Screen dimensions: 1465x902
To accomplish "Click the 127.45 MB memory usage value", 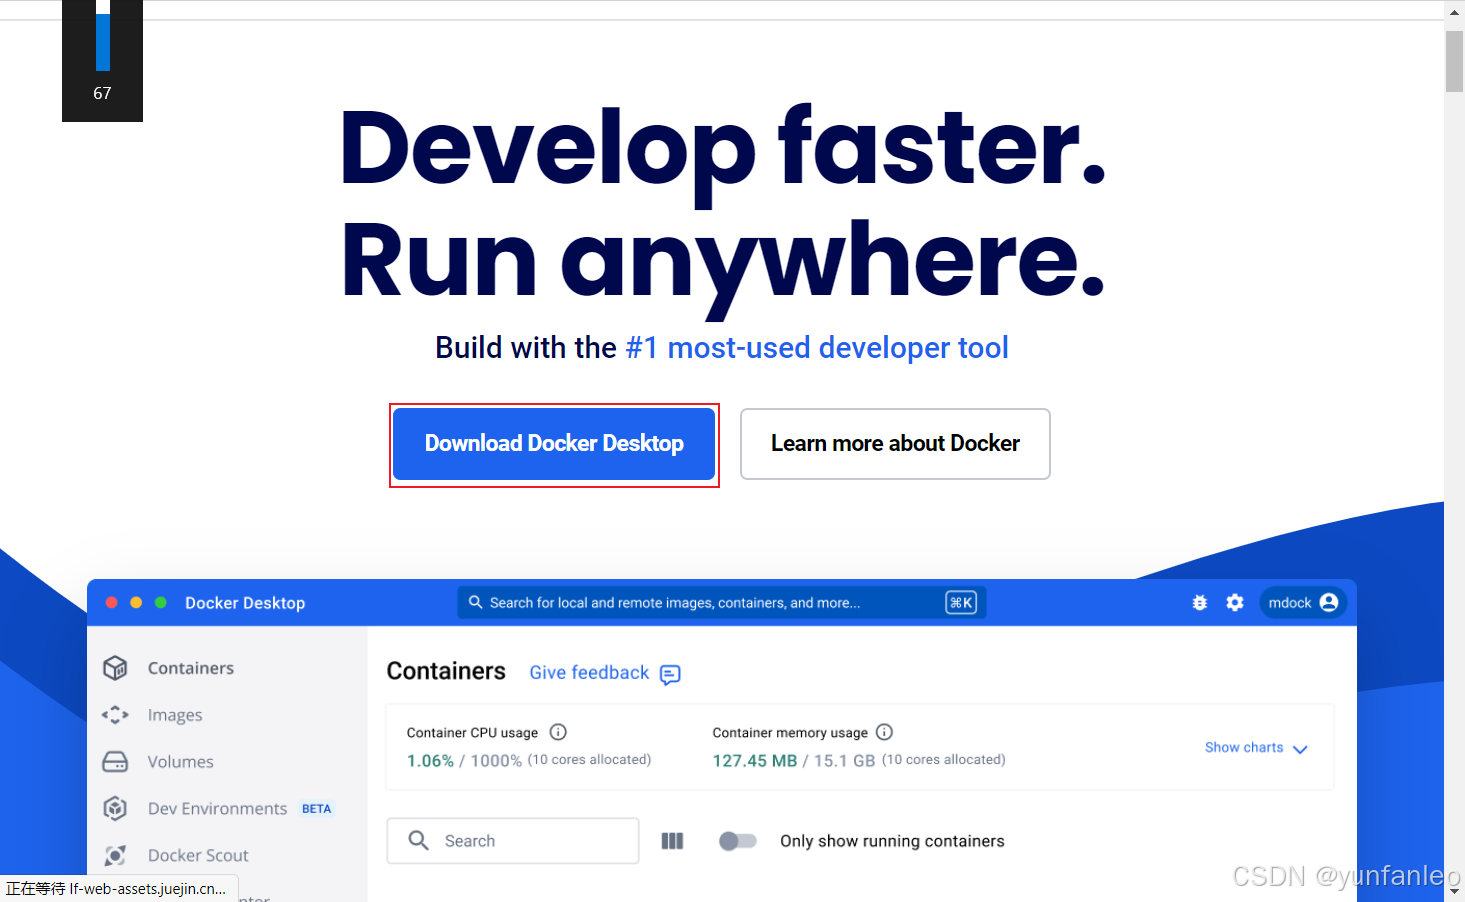I will tap(755, 761).
